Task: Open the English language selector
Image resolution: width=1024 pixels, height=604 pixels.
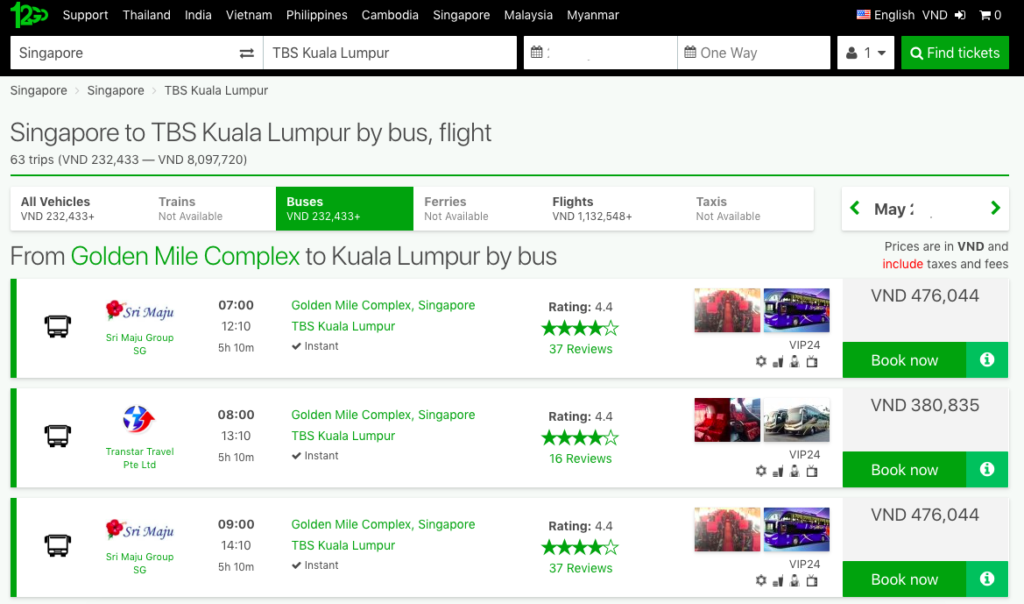Action: point(885,15)
